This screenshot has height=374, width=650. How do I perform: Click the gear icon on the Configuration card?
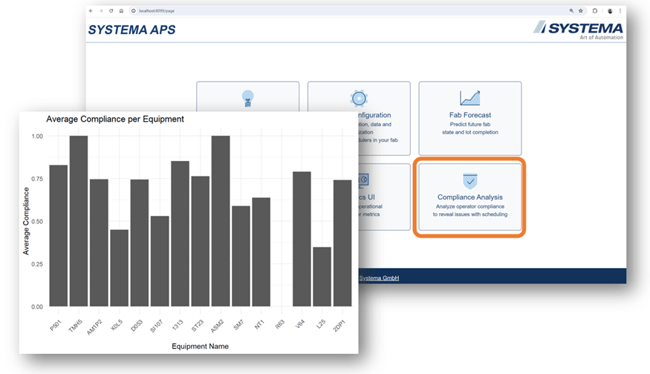359,98
